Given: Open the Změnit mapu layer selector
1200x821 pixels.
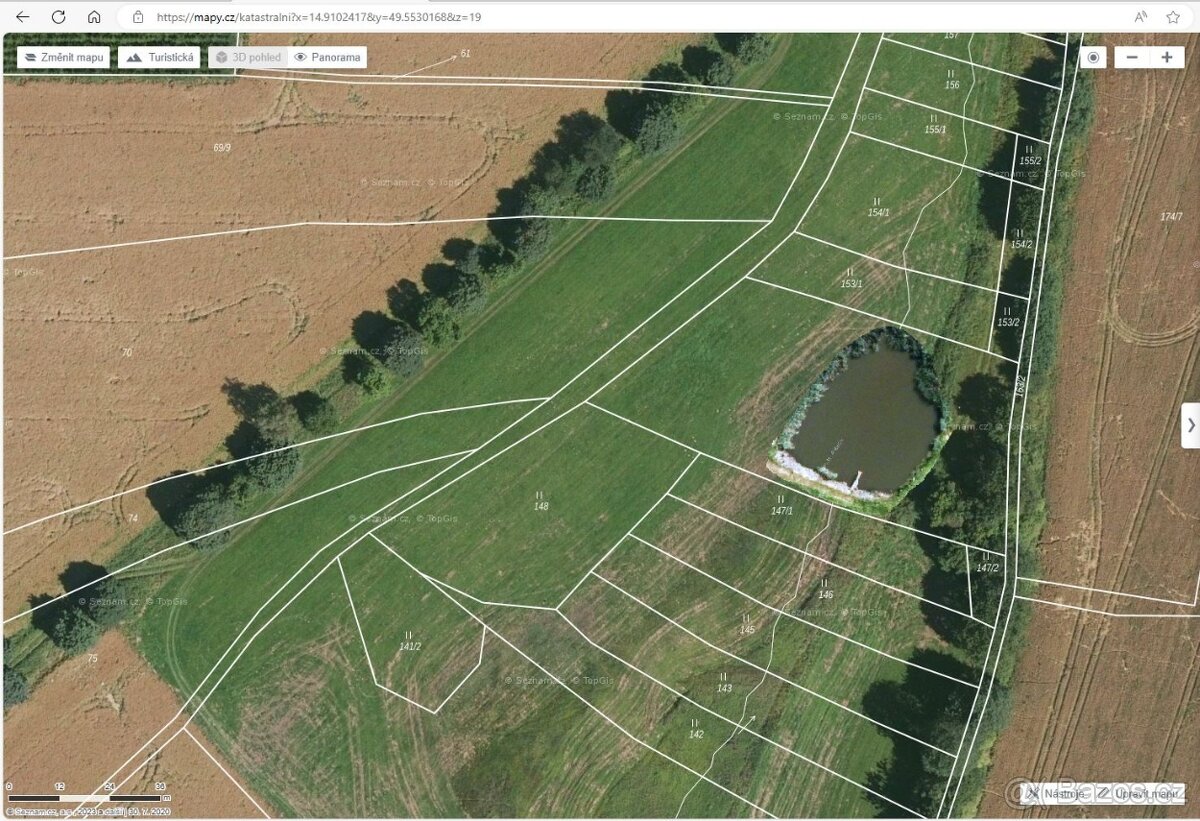Looking at the screenshot, I should (64, 57).
